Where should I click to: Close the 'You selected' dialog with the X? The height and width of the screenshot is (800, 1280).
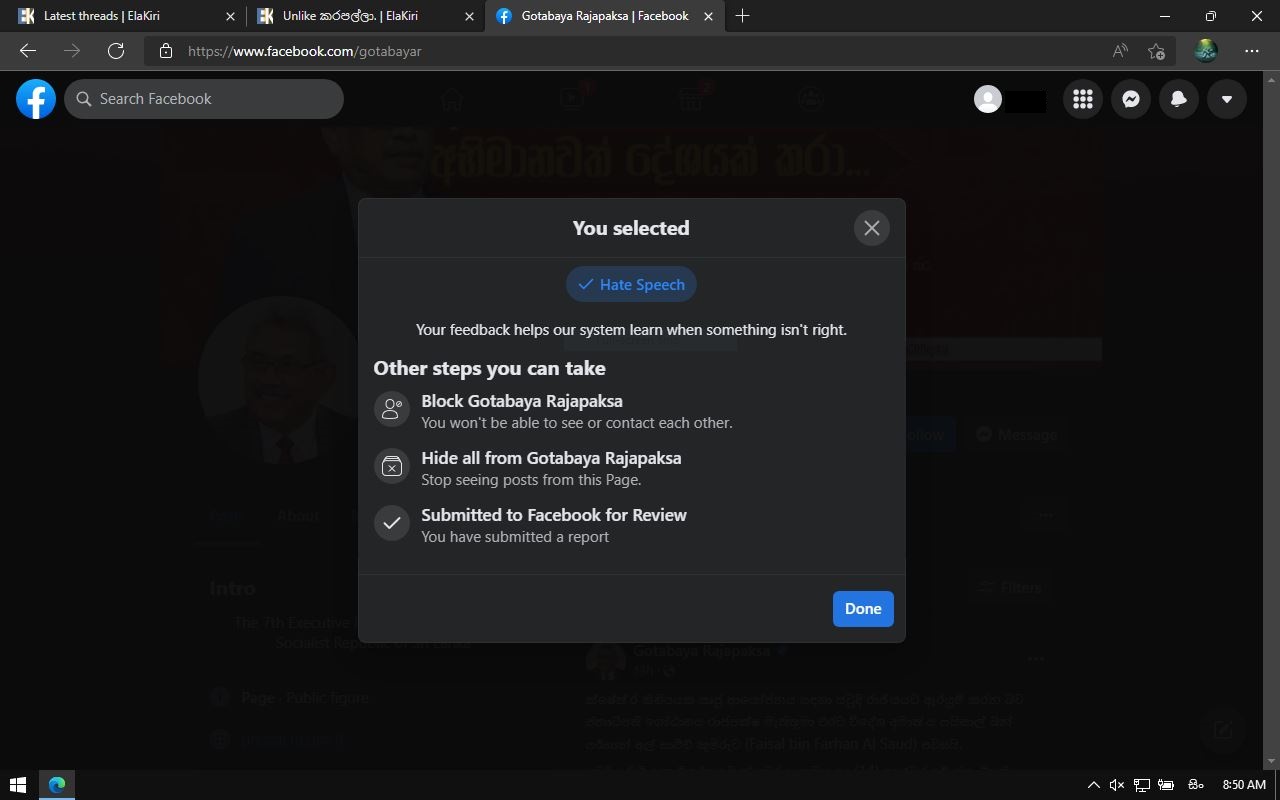pyautogui.click(x=872, y=228)
